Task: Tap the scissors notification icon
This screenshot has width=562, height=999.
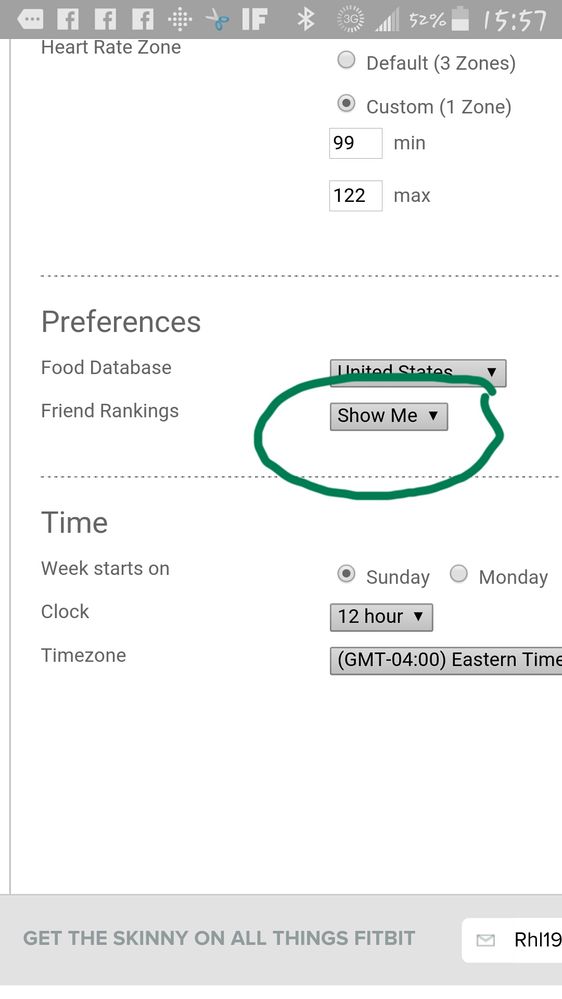Action: (217, 20)
